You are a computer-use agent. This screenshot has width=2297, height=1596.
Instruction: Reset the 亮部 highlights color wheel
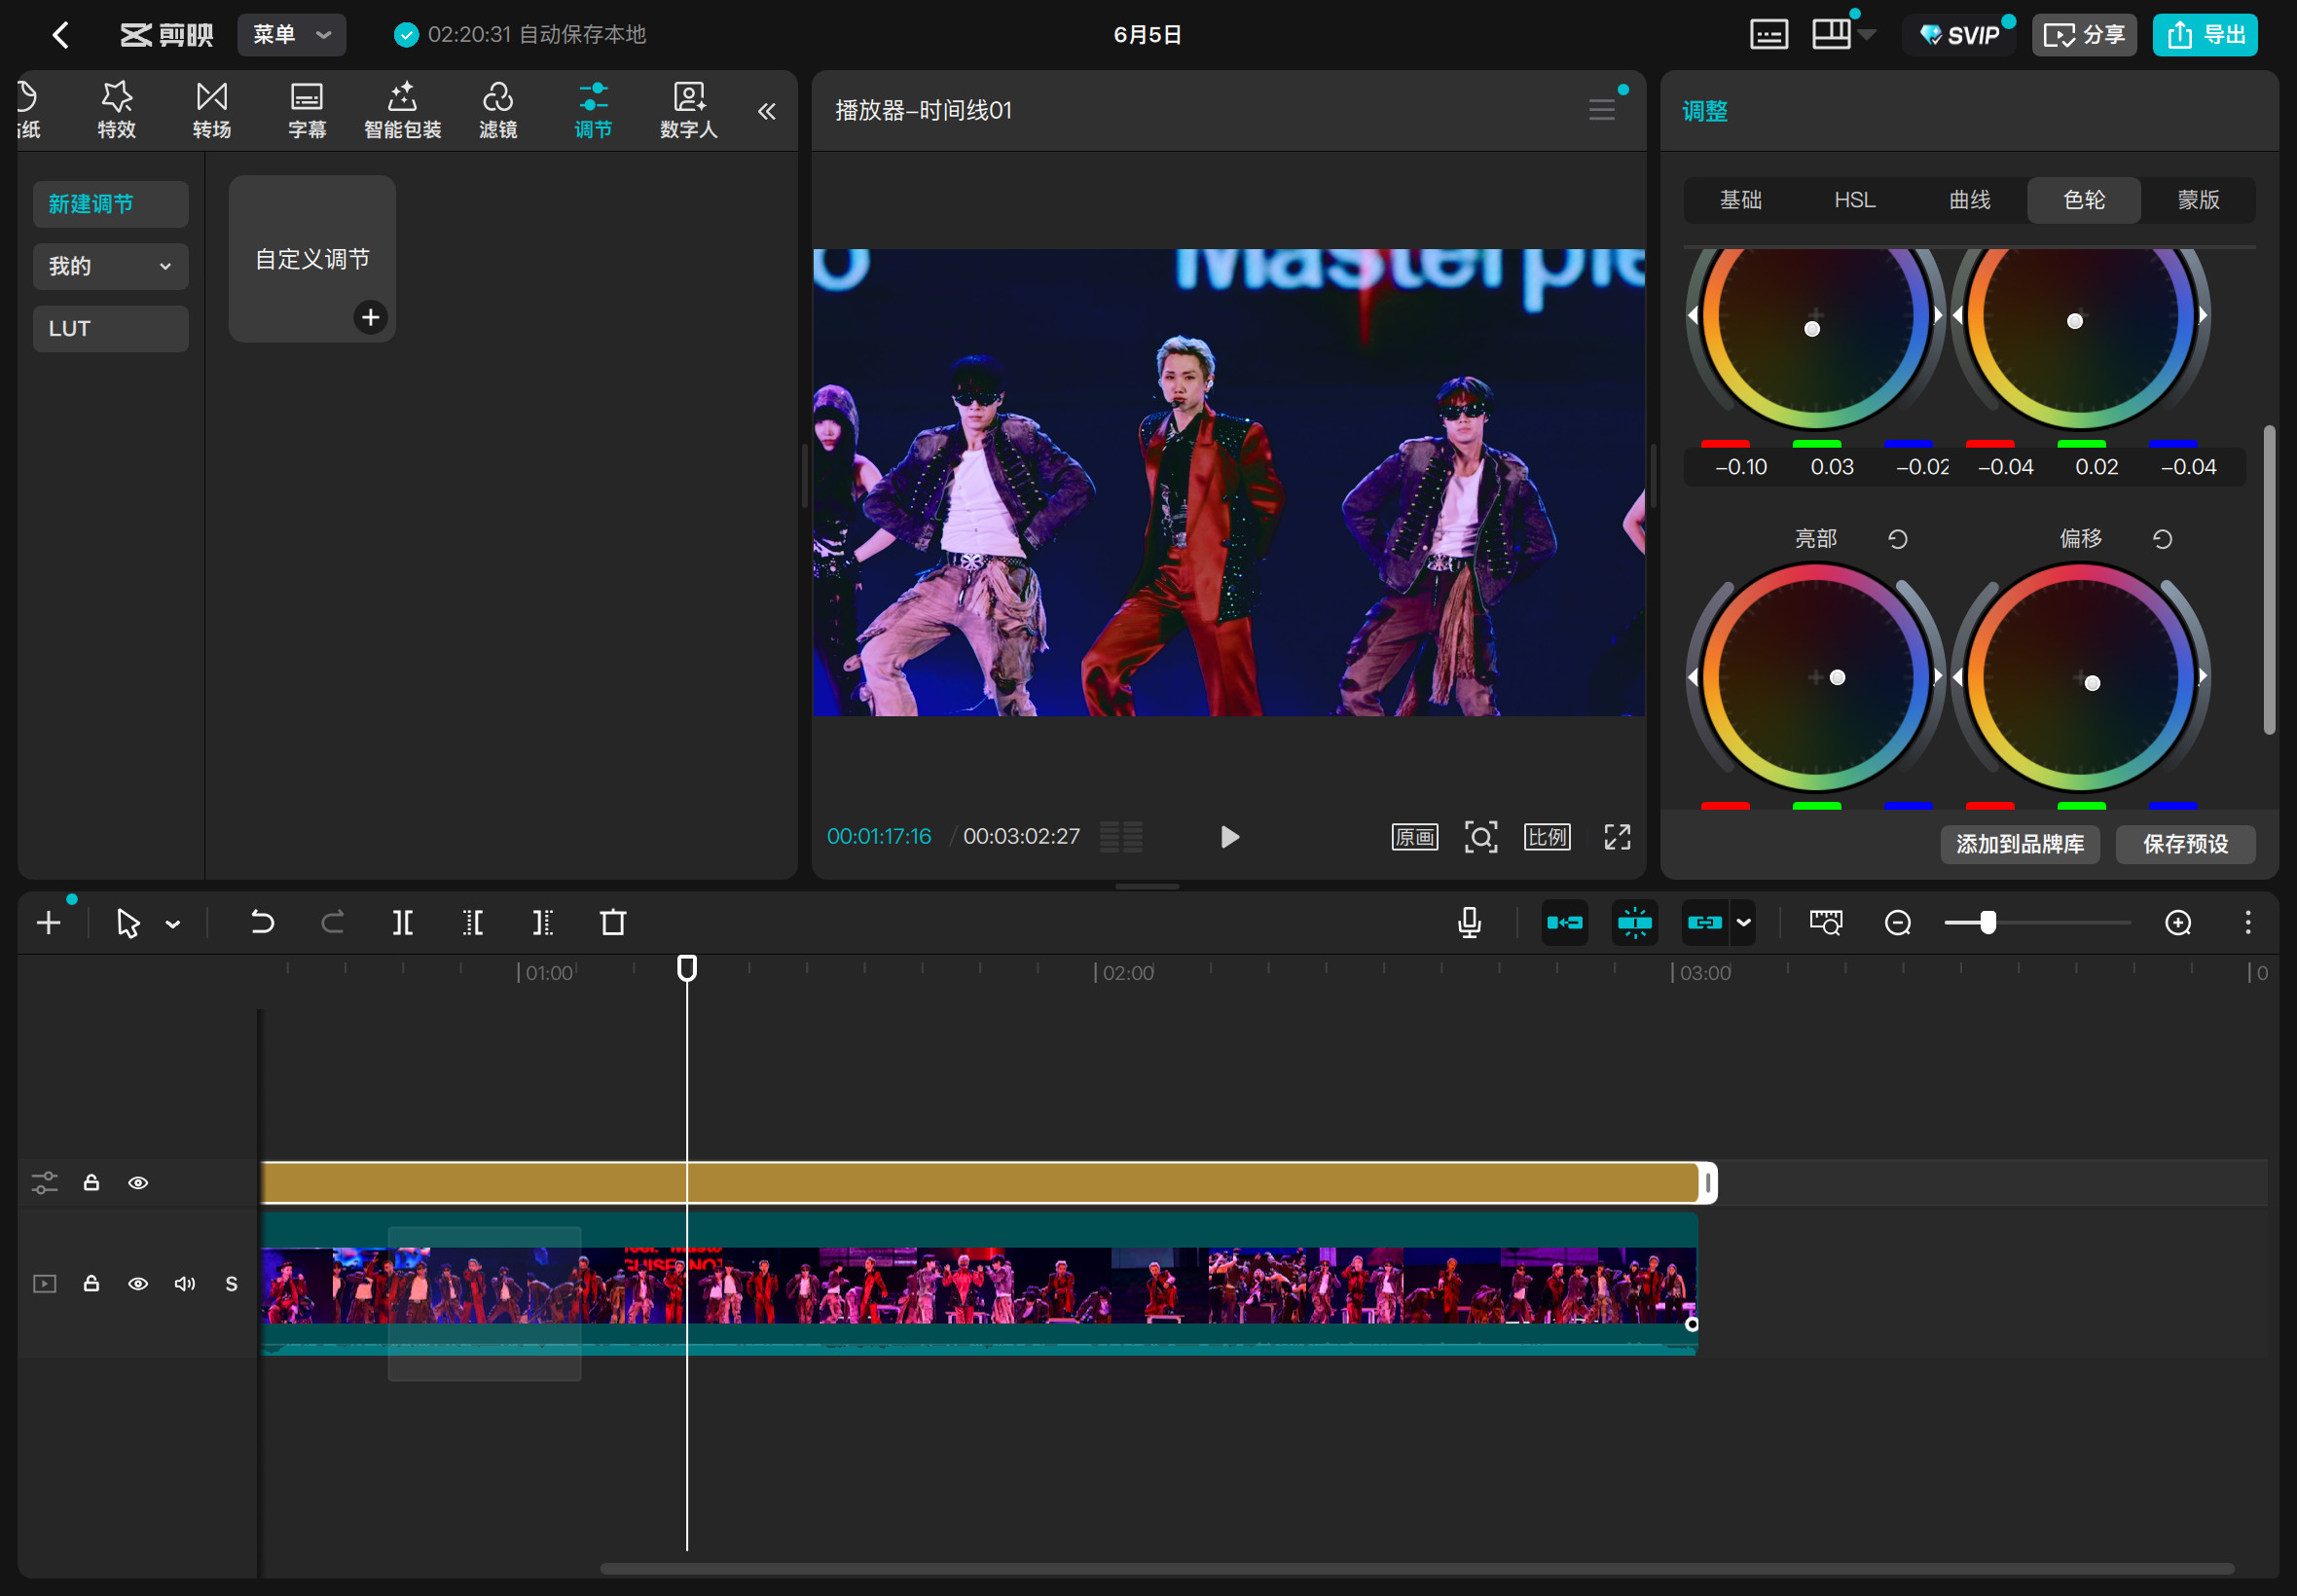1897,540
